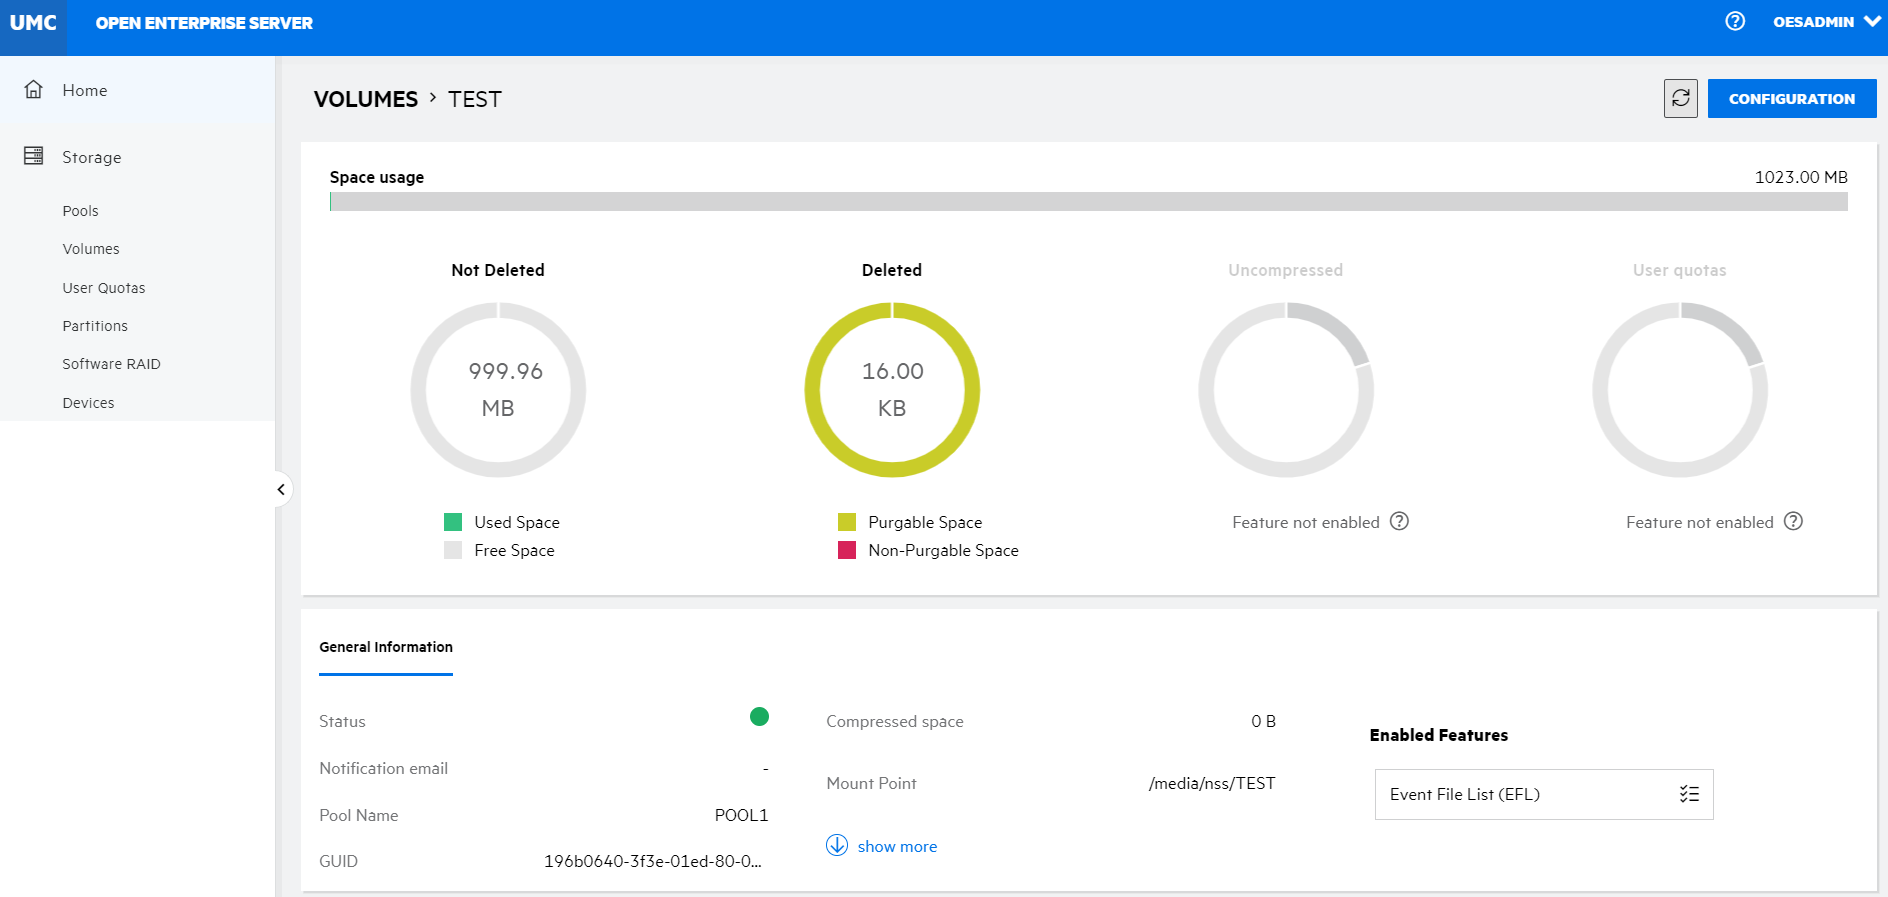1888x897 pixels.
Task: Click the Home icon in sidebar
Action: point(34,90)
